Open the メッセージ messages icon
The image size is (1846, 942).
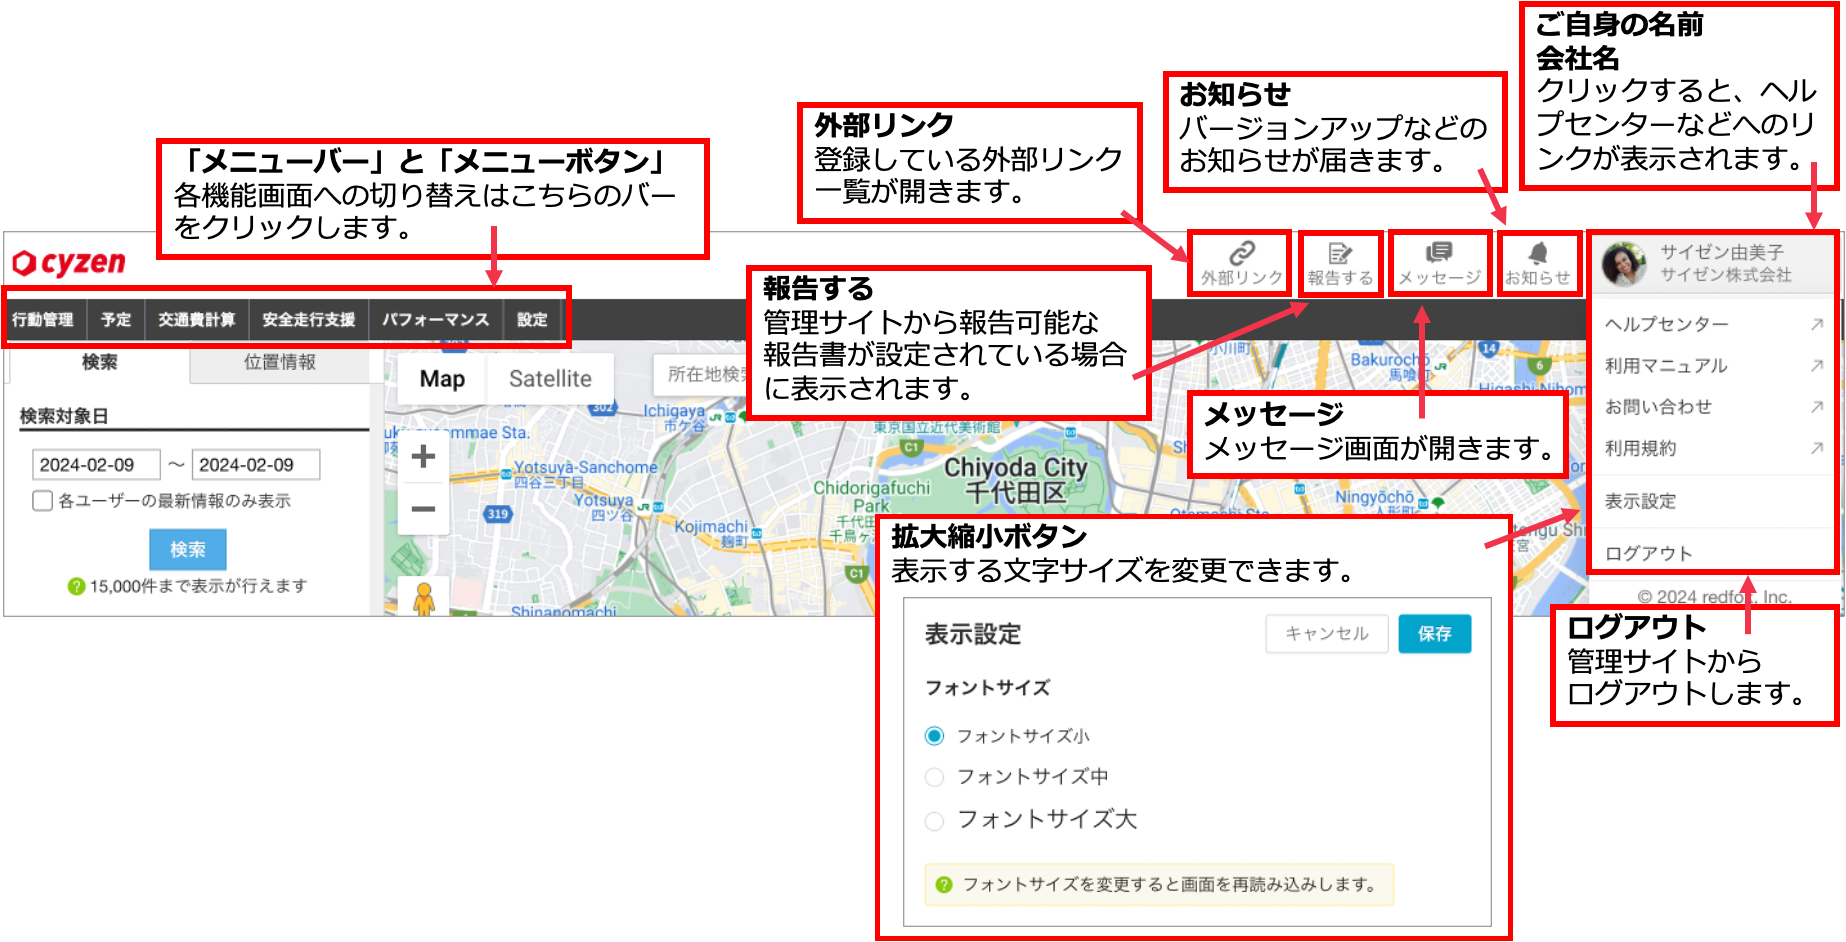click(1439, 264)
